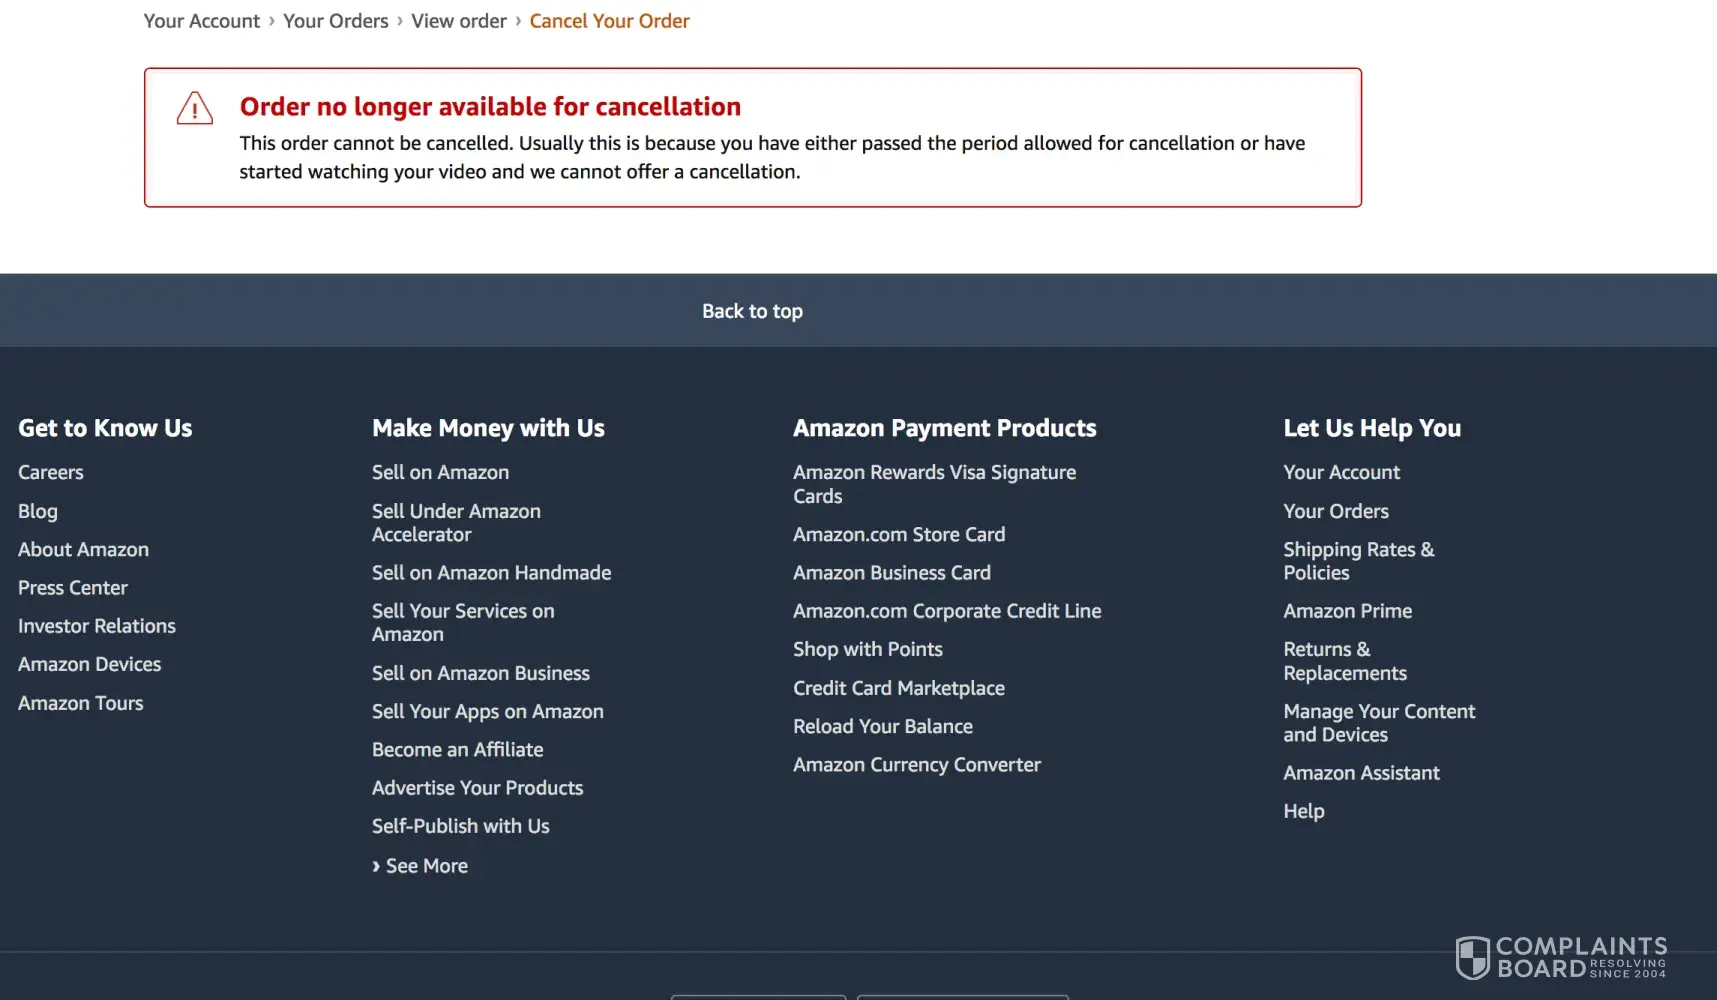Visit the Investor Relations page

(97, 626)
